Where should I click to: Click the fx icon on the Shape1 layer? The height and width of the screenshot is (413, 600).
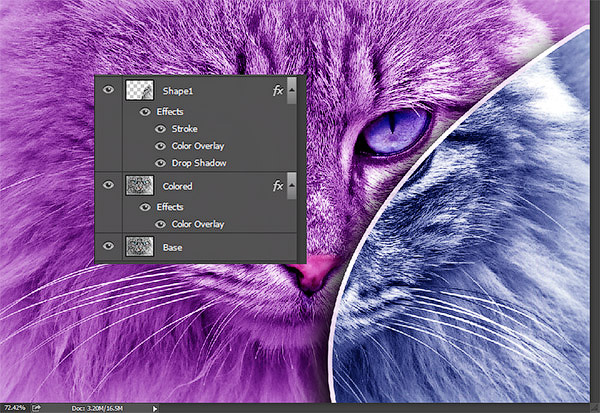point(278,90)
